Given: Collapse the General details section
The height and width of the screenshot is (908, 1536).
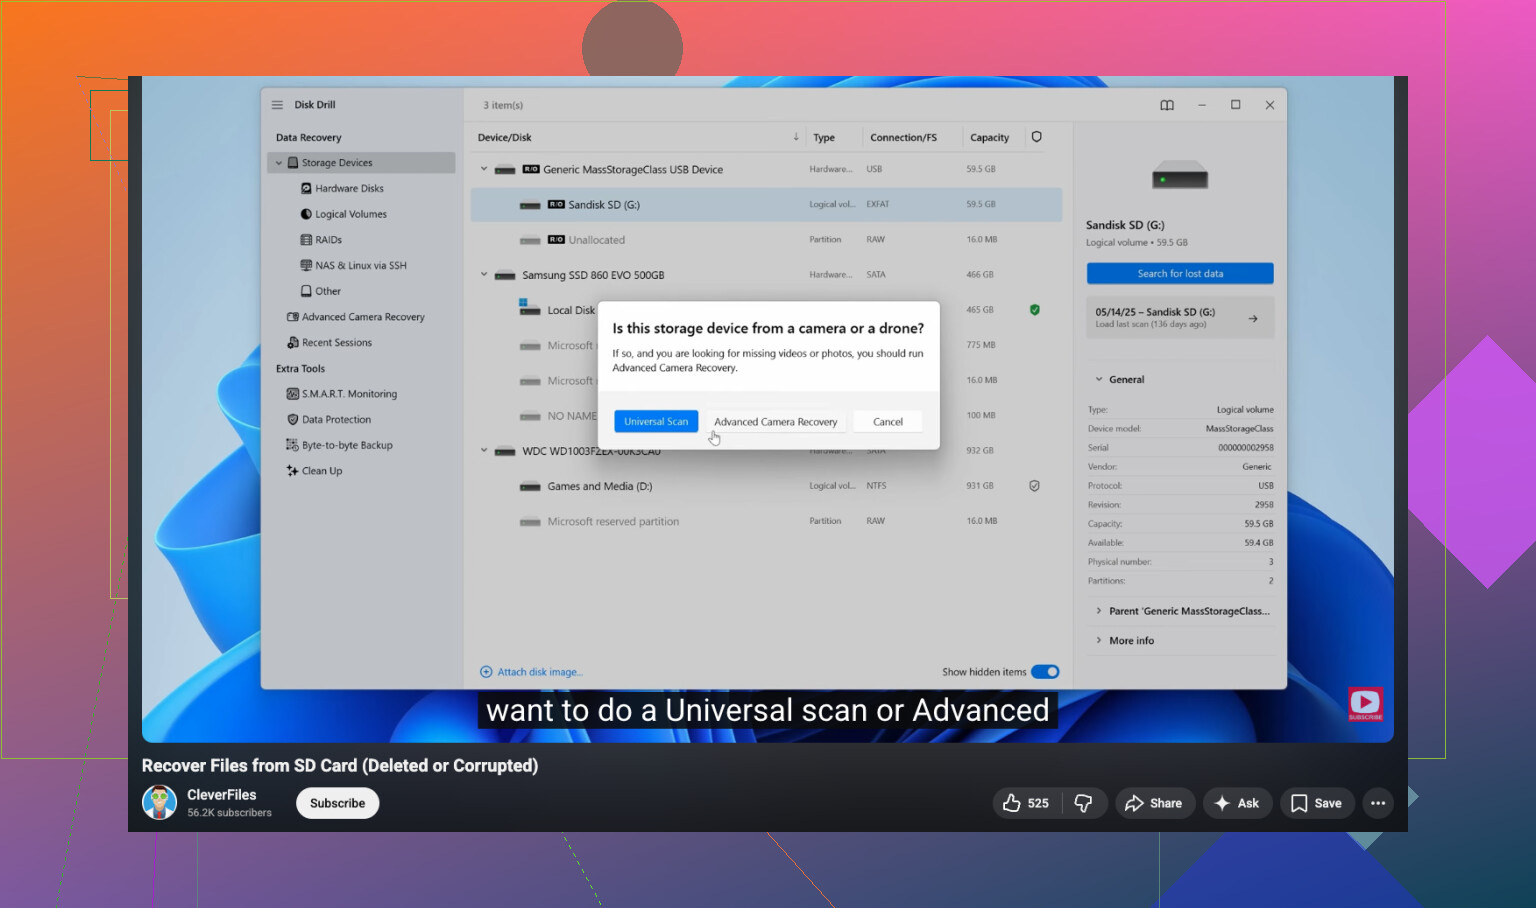Looking at the screenshot, I should coord(1099,380).
